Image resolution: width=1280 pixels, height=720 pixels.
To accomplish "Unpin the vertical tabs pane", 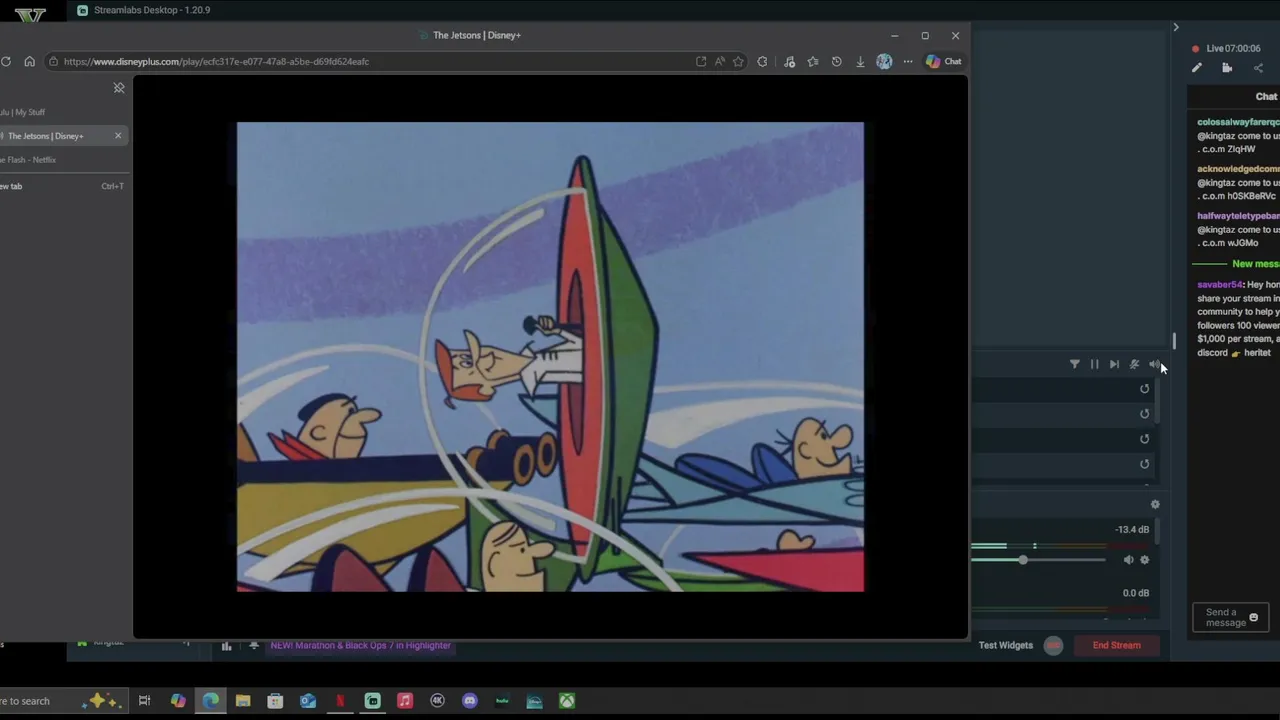I will [119, 88].
